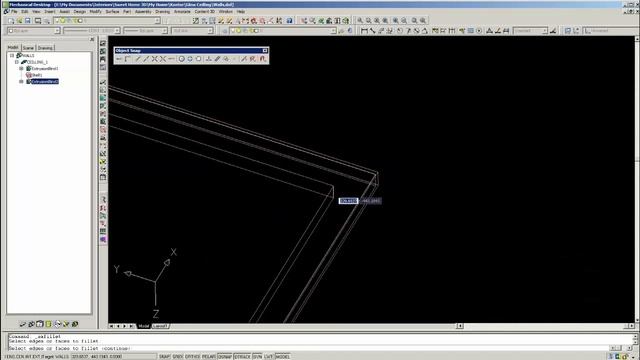
Task: Open the File menu
Action: click(x=14, y=12)
